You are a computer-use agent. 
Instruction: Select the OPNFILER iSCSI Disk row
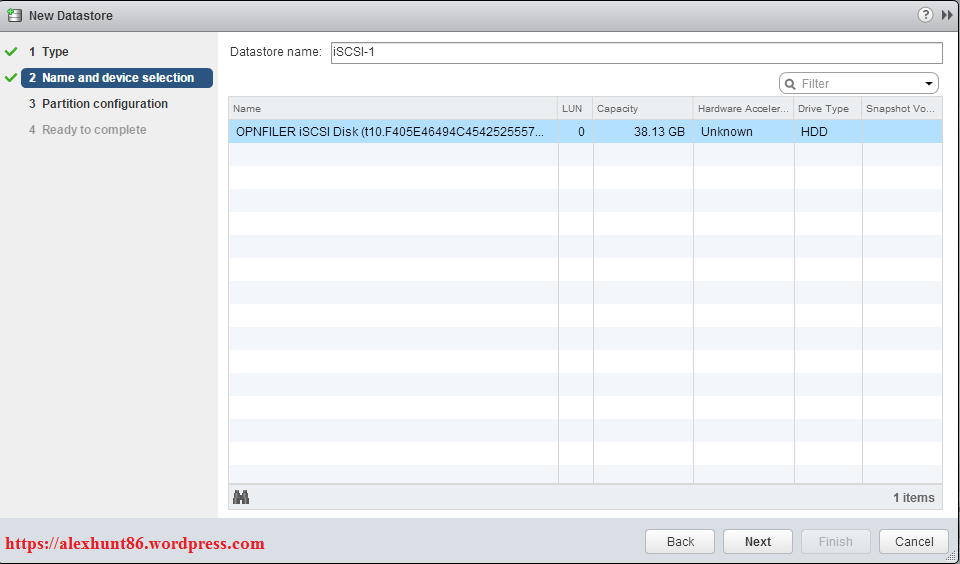click(585, 132)
